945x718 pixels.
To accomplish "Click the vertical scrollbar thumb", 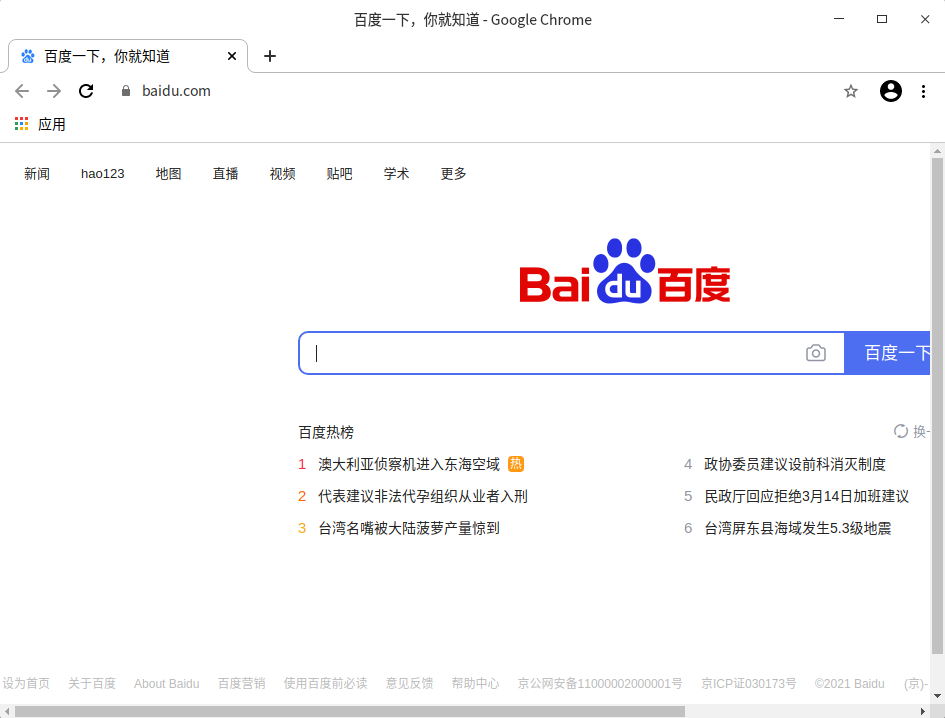I will (x=937, y=406).
